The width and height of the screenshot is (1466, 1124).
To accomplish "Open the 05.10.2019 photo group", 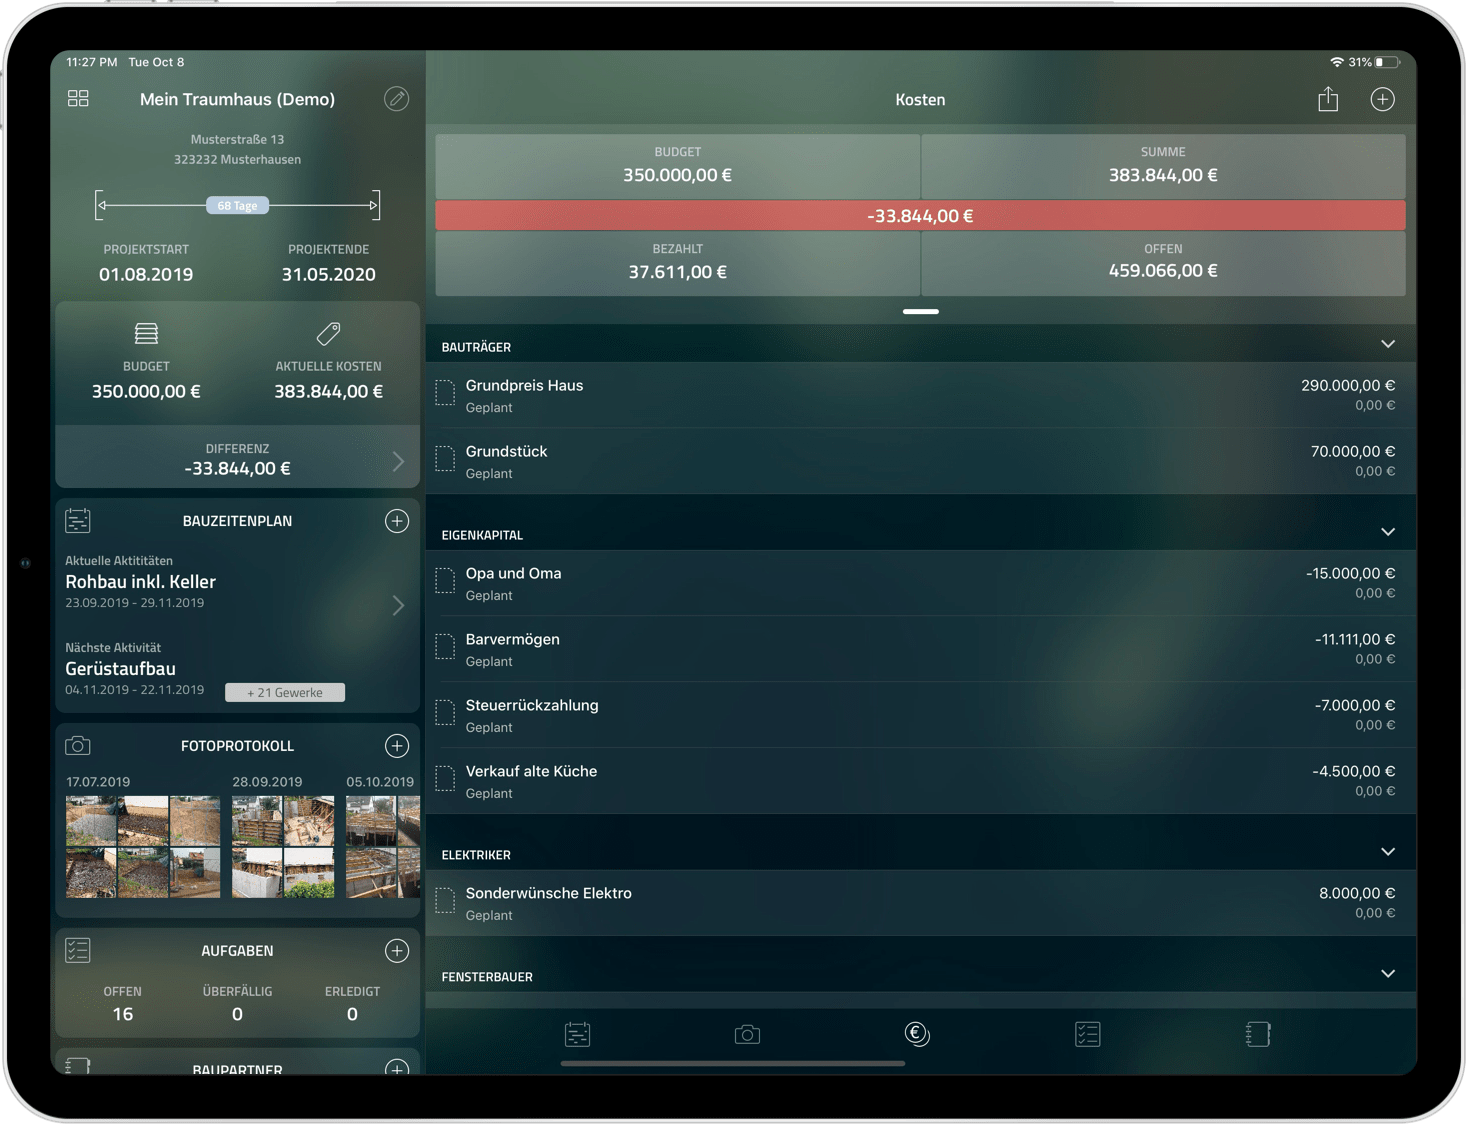I will (x=383, y=847).
